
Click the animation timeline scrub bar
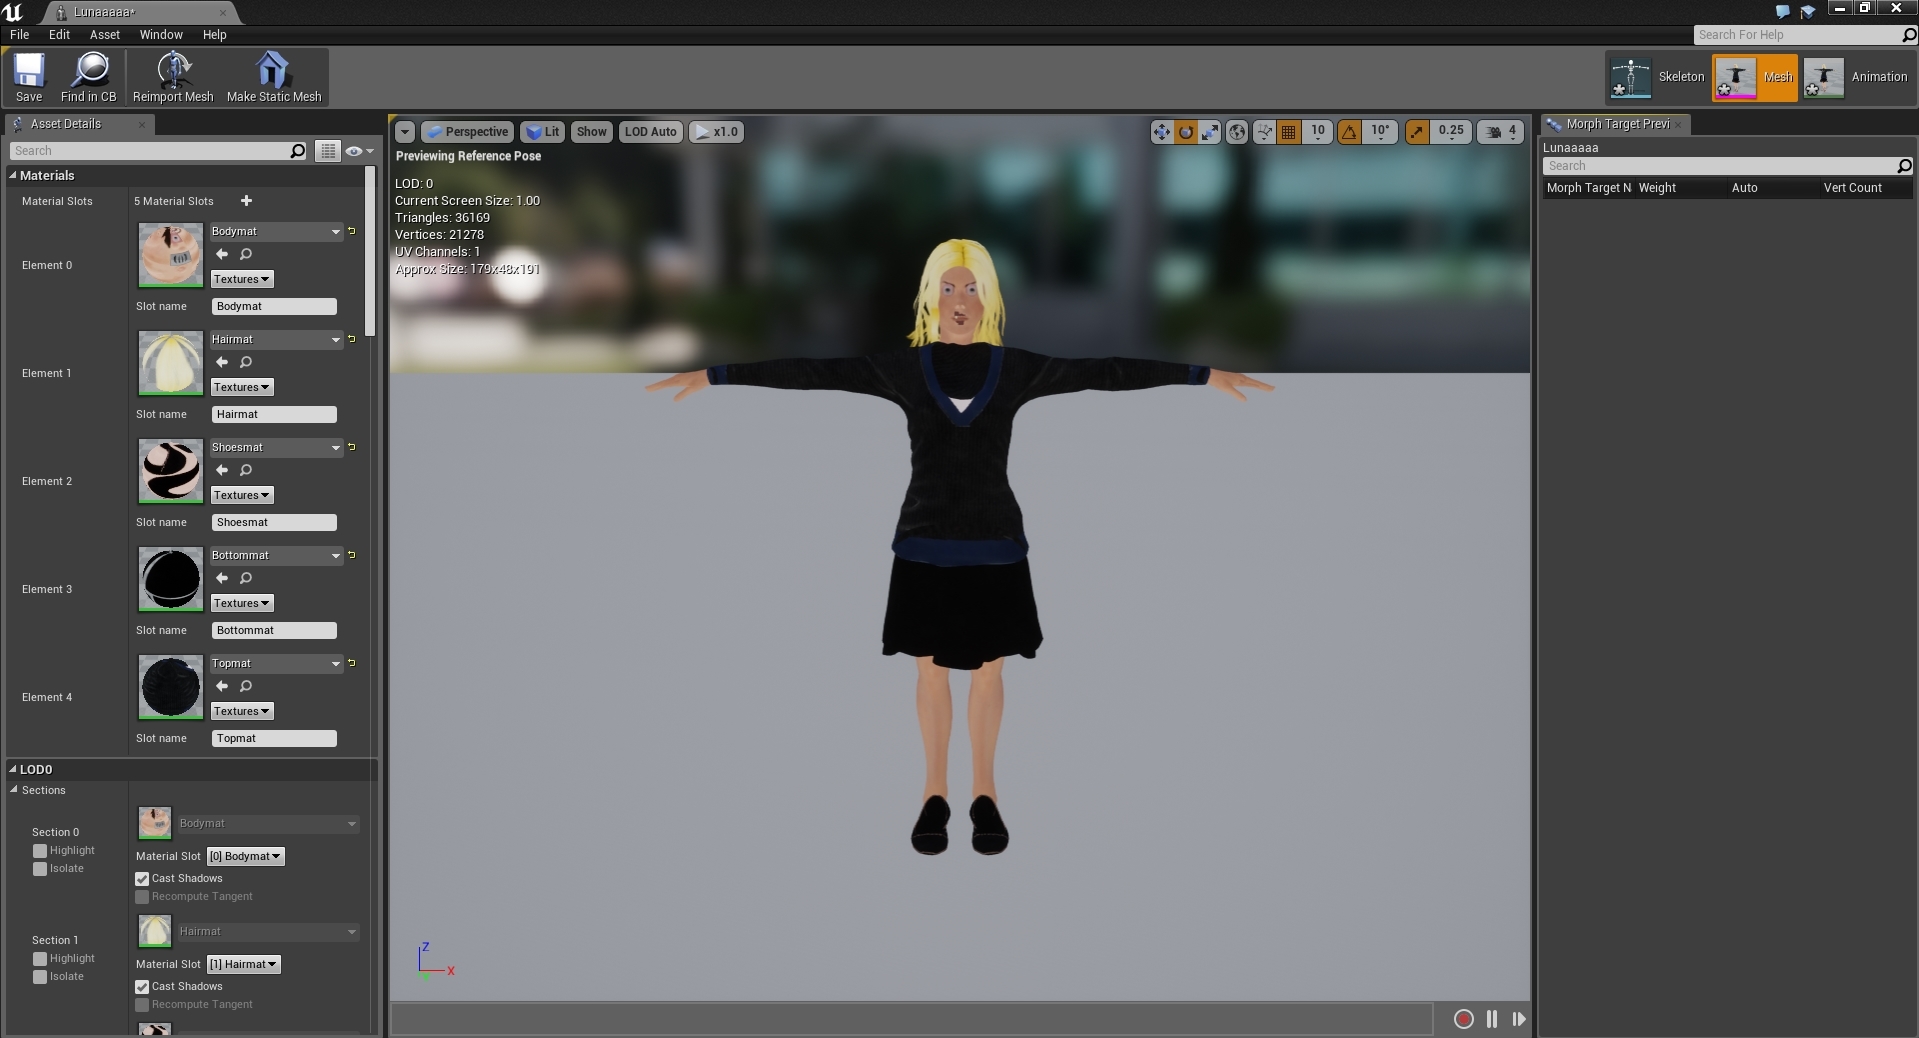(911, 1019)
